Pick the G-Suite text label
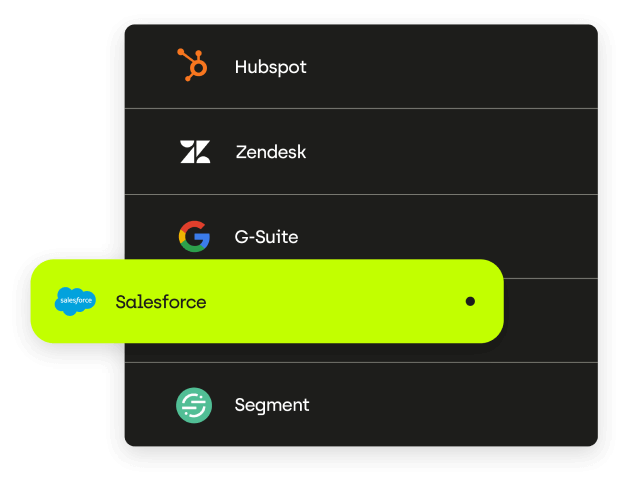Screen dimensions: 628x486 tap(266, 237)
